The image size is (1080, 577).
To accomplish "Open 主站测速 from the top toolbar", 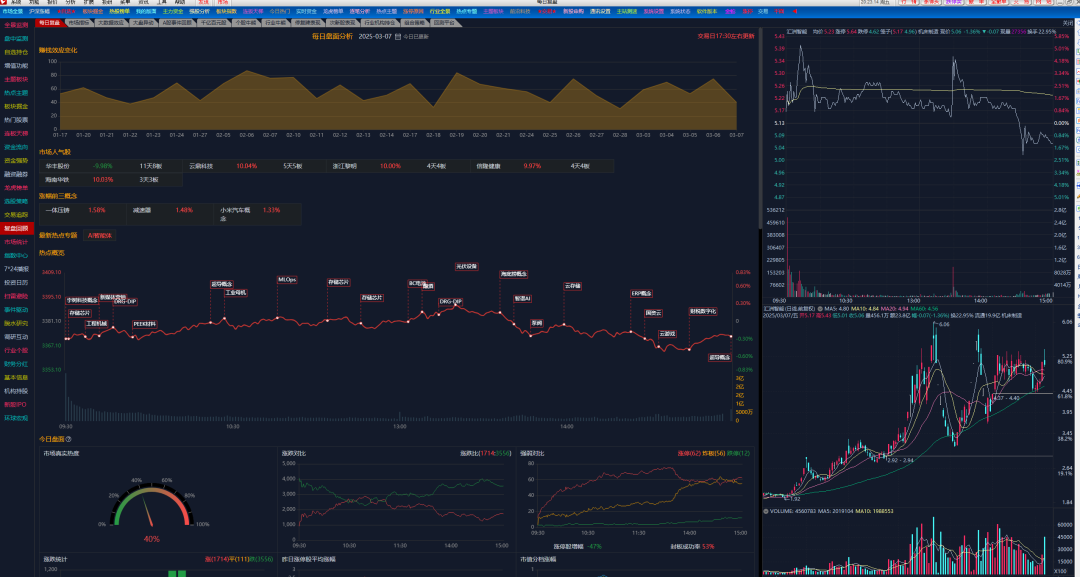I will tap(627, 11).
